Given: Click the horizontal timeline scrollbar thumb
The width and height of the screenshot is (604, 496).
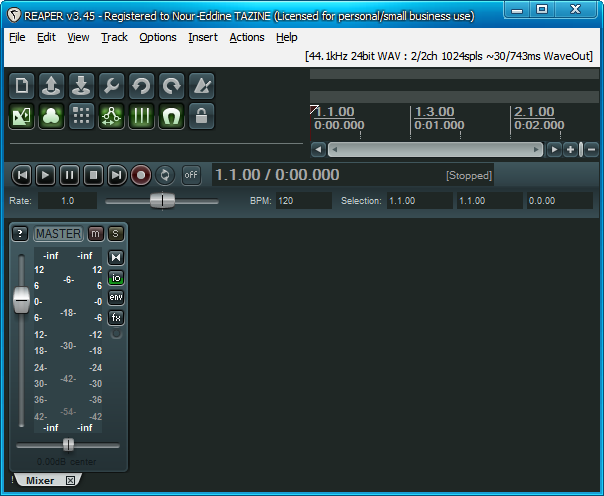Looking at the screenshot, I should coord(435,149).
